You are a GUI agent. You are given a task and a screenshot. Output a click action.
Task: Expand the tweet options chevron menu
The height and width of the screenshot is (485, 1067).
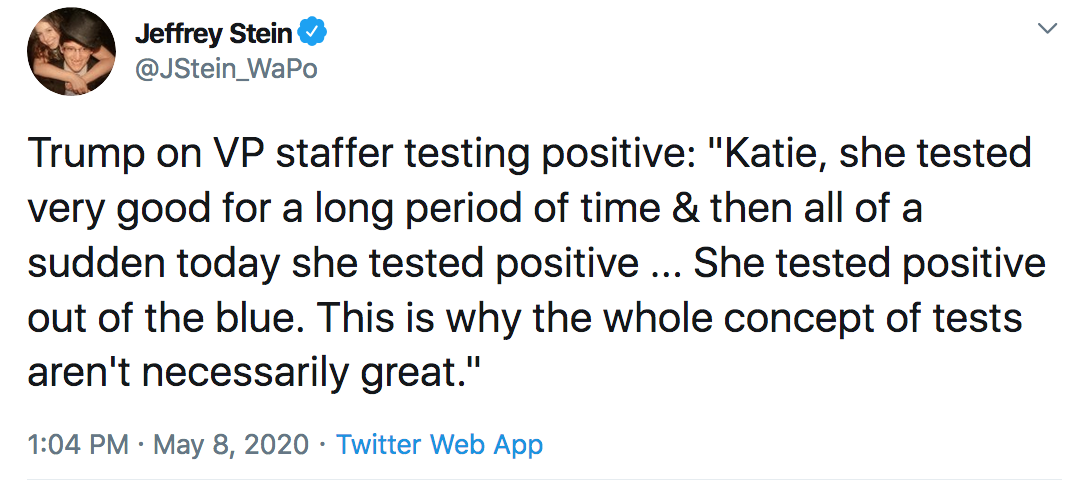pyautogui.click(x=1044, y=28)
